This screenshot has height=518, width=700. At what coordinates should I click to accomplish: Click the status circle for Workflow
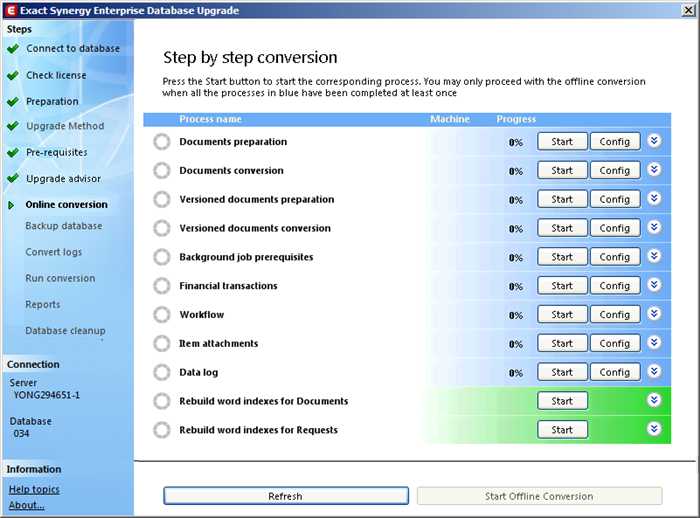click(x=162, y=315)
